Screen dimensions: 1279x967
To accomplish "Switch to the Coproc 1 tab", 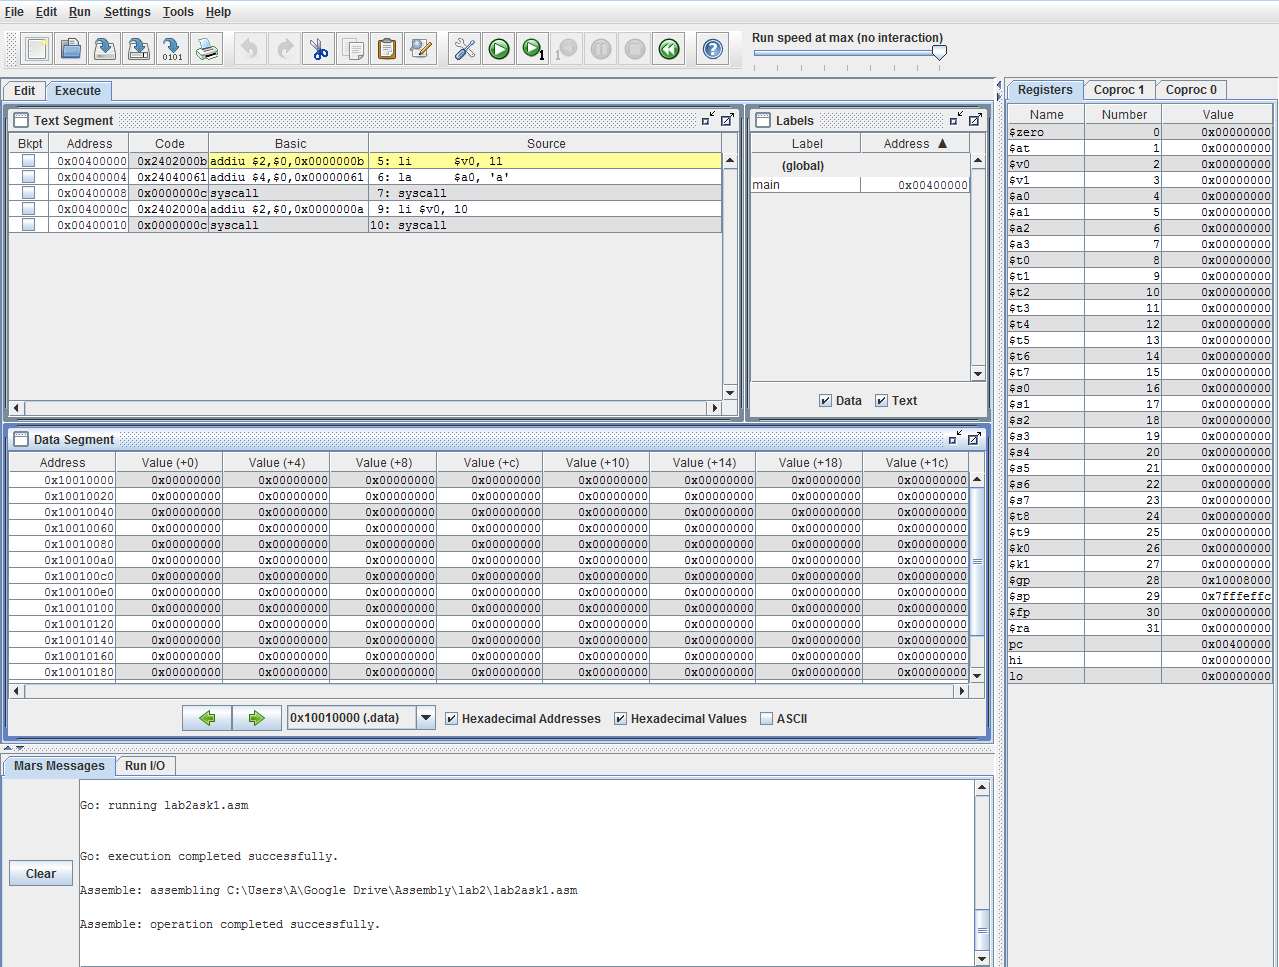I will 1118,90.
